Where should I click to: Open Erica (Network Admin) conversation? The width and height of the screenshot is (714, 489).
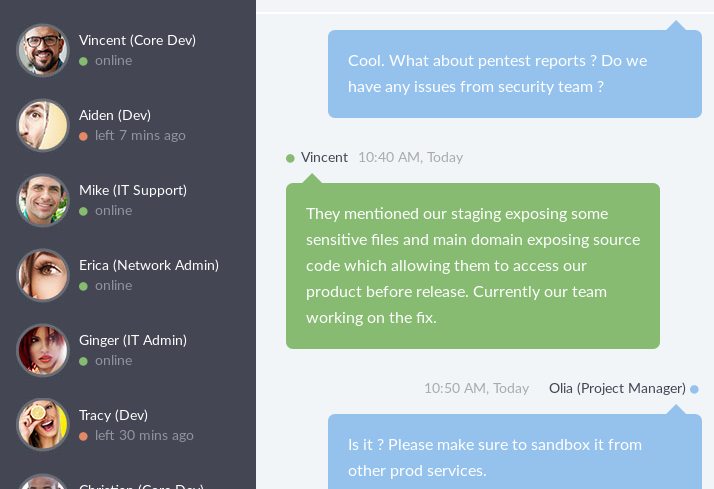(x=149, y=265)
